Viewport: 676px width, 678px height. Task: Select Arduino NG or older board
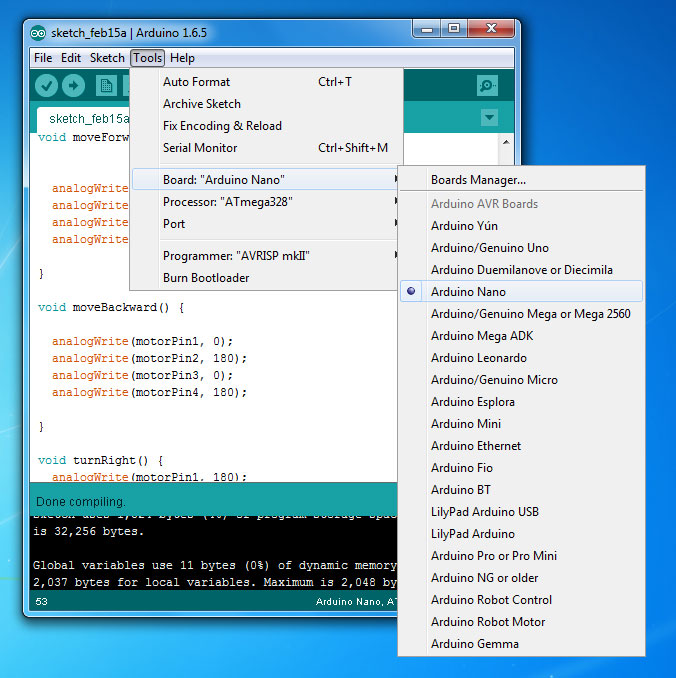pyautogui.click(x=521, y=578)
